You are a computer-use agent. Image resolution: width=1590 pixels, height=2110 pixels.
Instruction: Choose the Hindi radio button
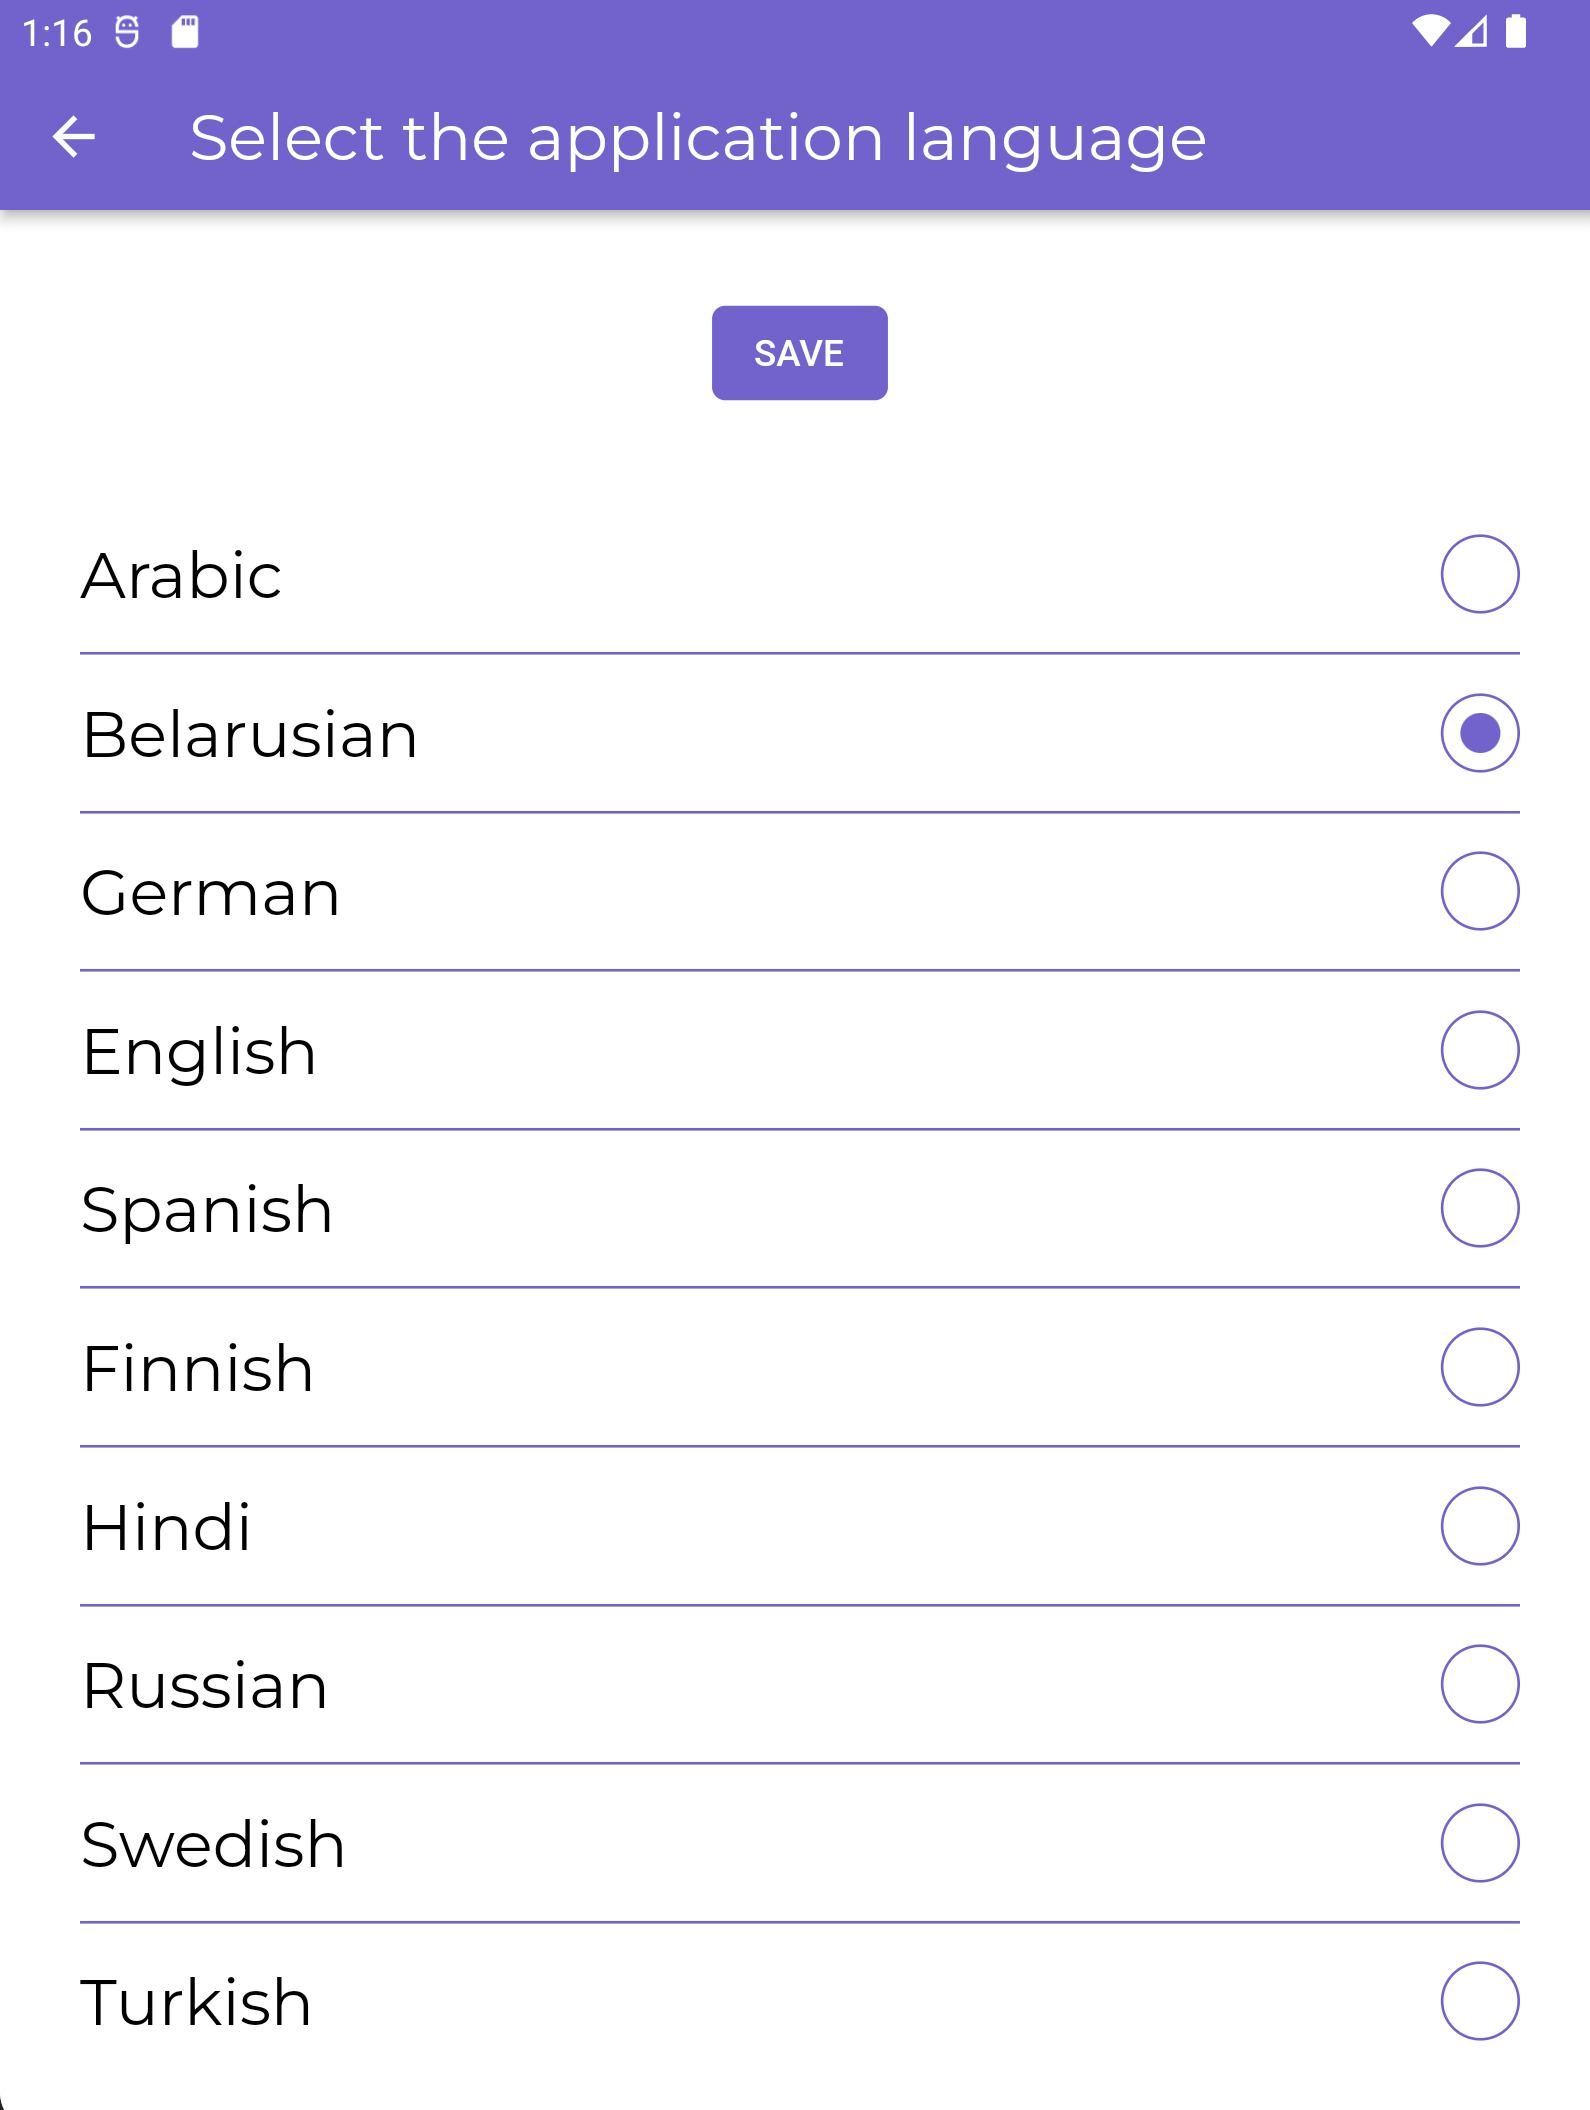pyautogui.click(x=1479, y=1526)
